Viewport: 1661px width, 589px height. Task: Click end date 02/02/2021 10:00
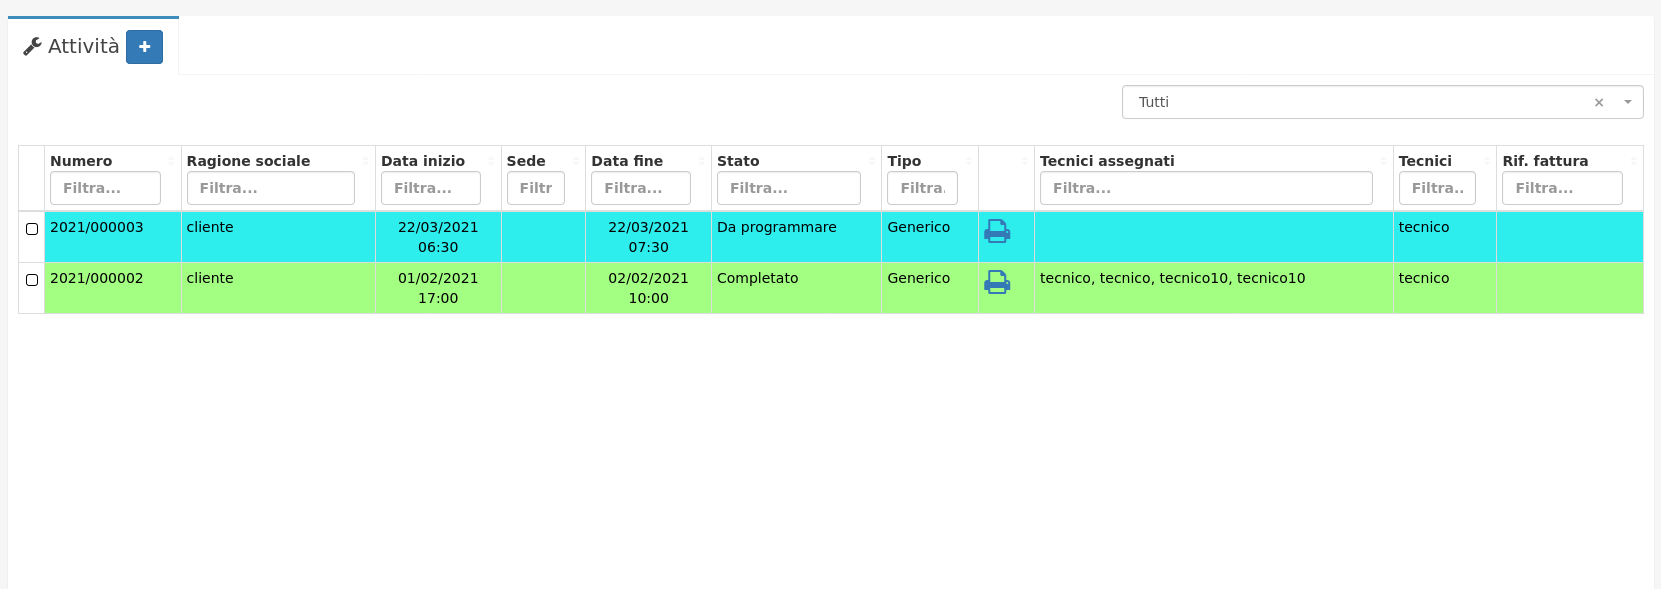pos(648,288)
